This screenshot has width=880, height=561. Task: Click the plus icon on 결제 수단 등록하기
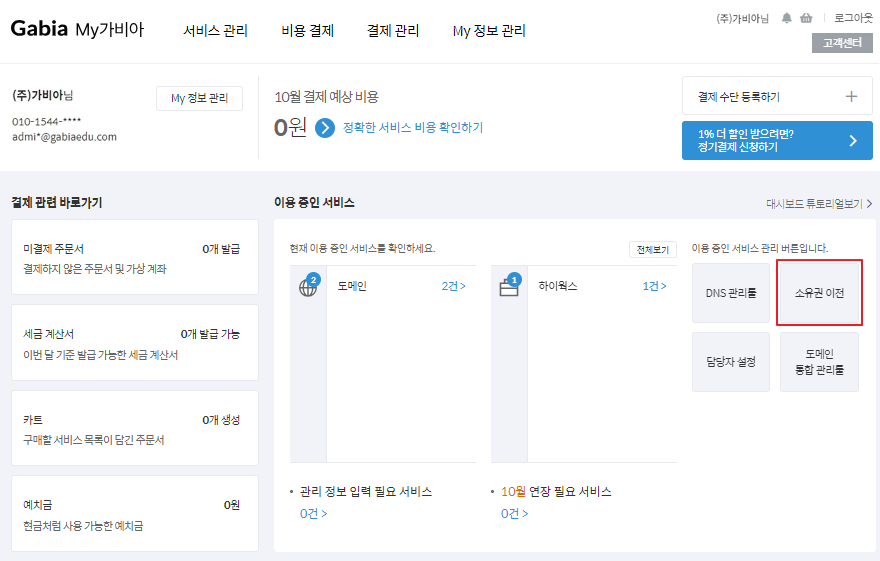point(851,96)
